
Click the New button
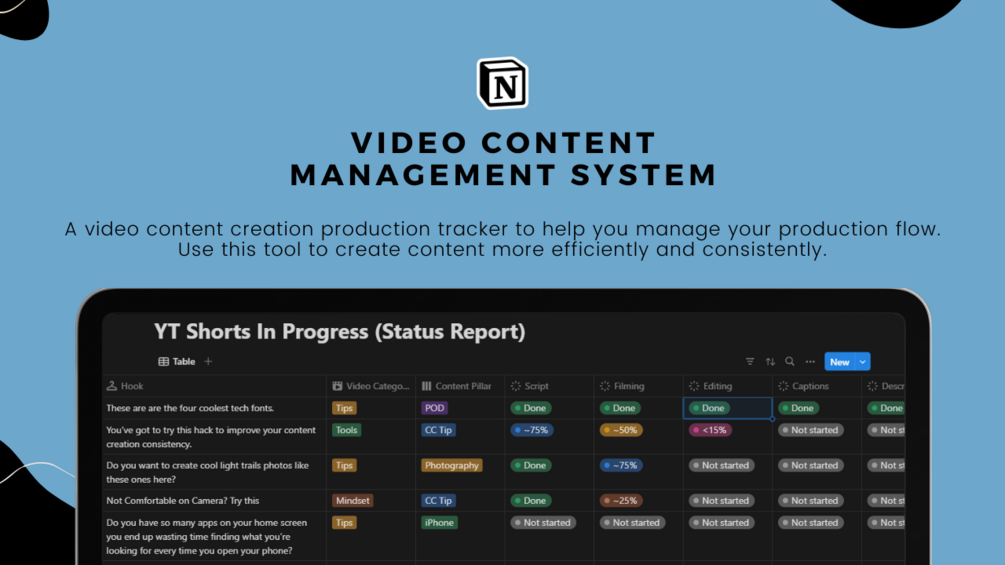coord(840,362)
